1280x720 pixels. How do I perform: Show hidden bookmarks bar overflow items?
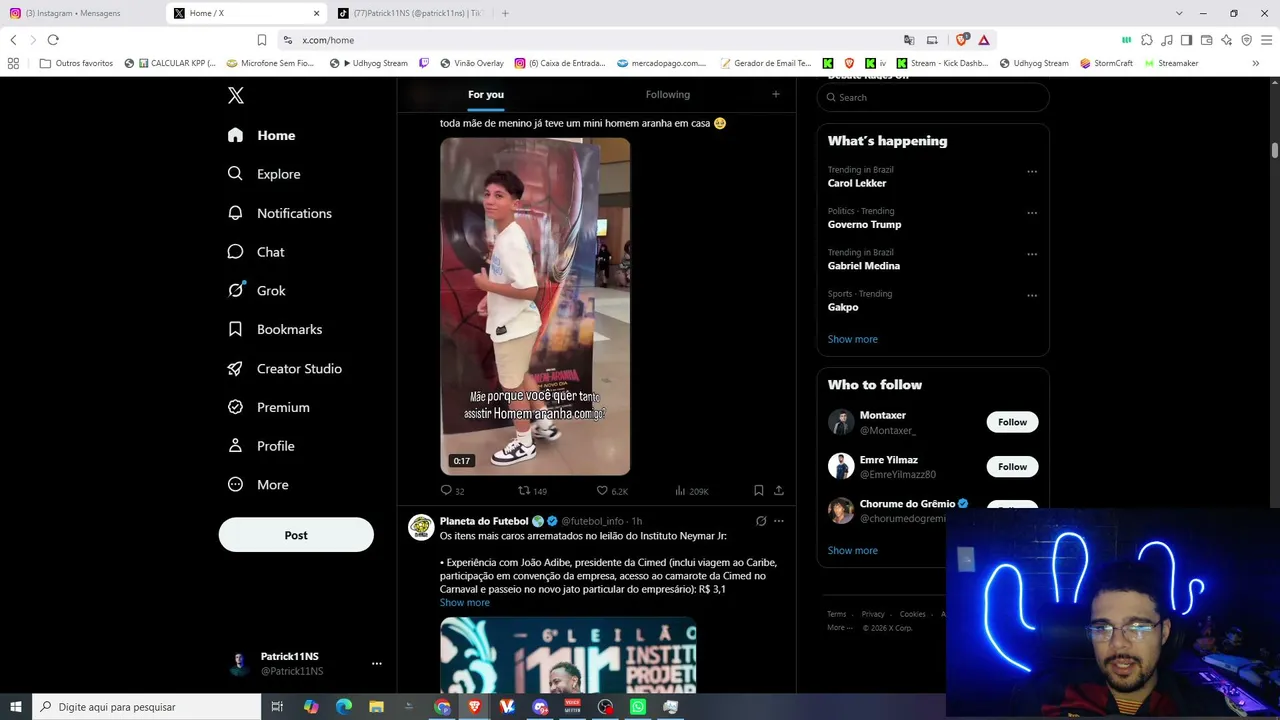[1256, 63]
